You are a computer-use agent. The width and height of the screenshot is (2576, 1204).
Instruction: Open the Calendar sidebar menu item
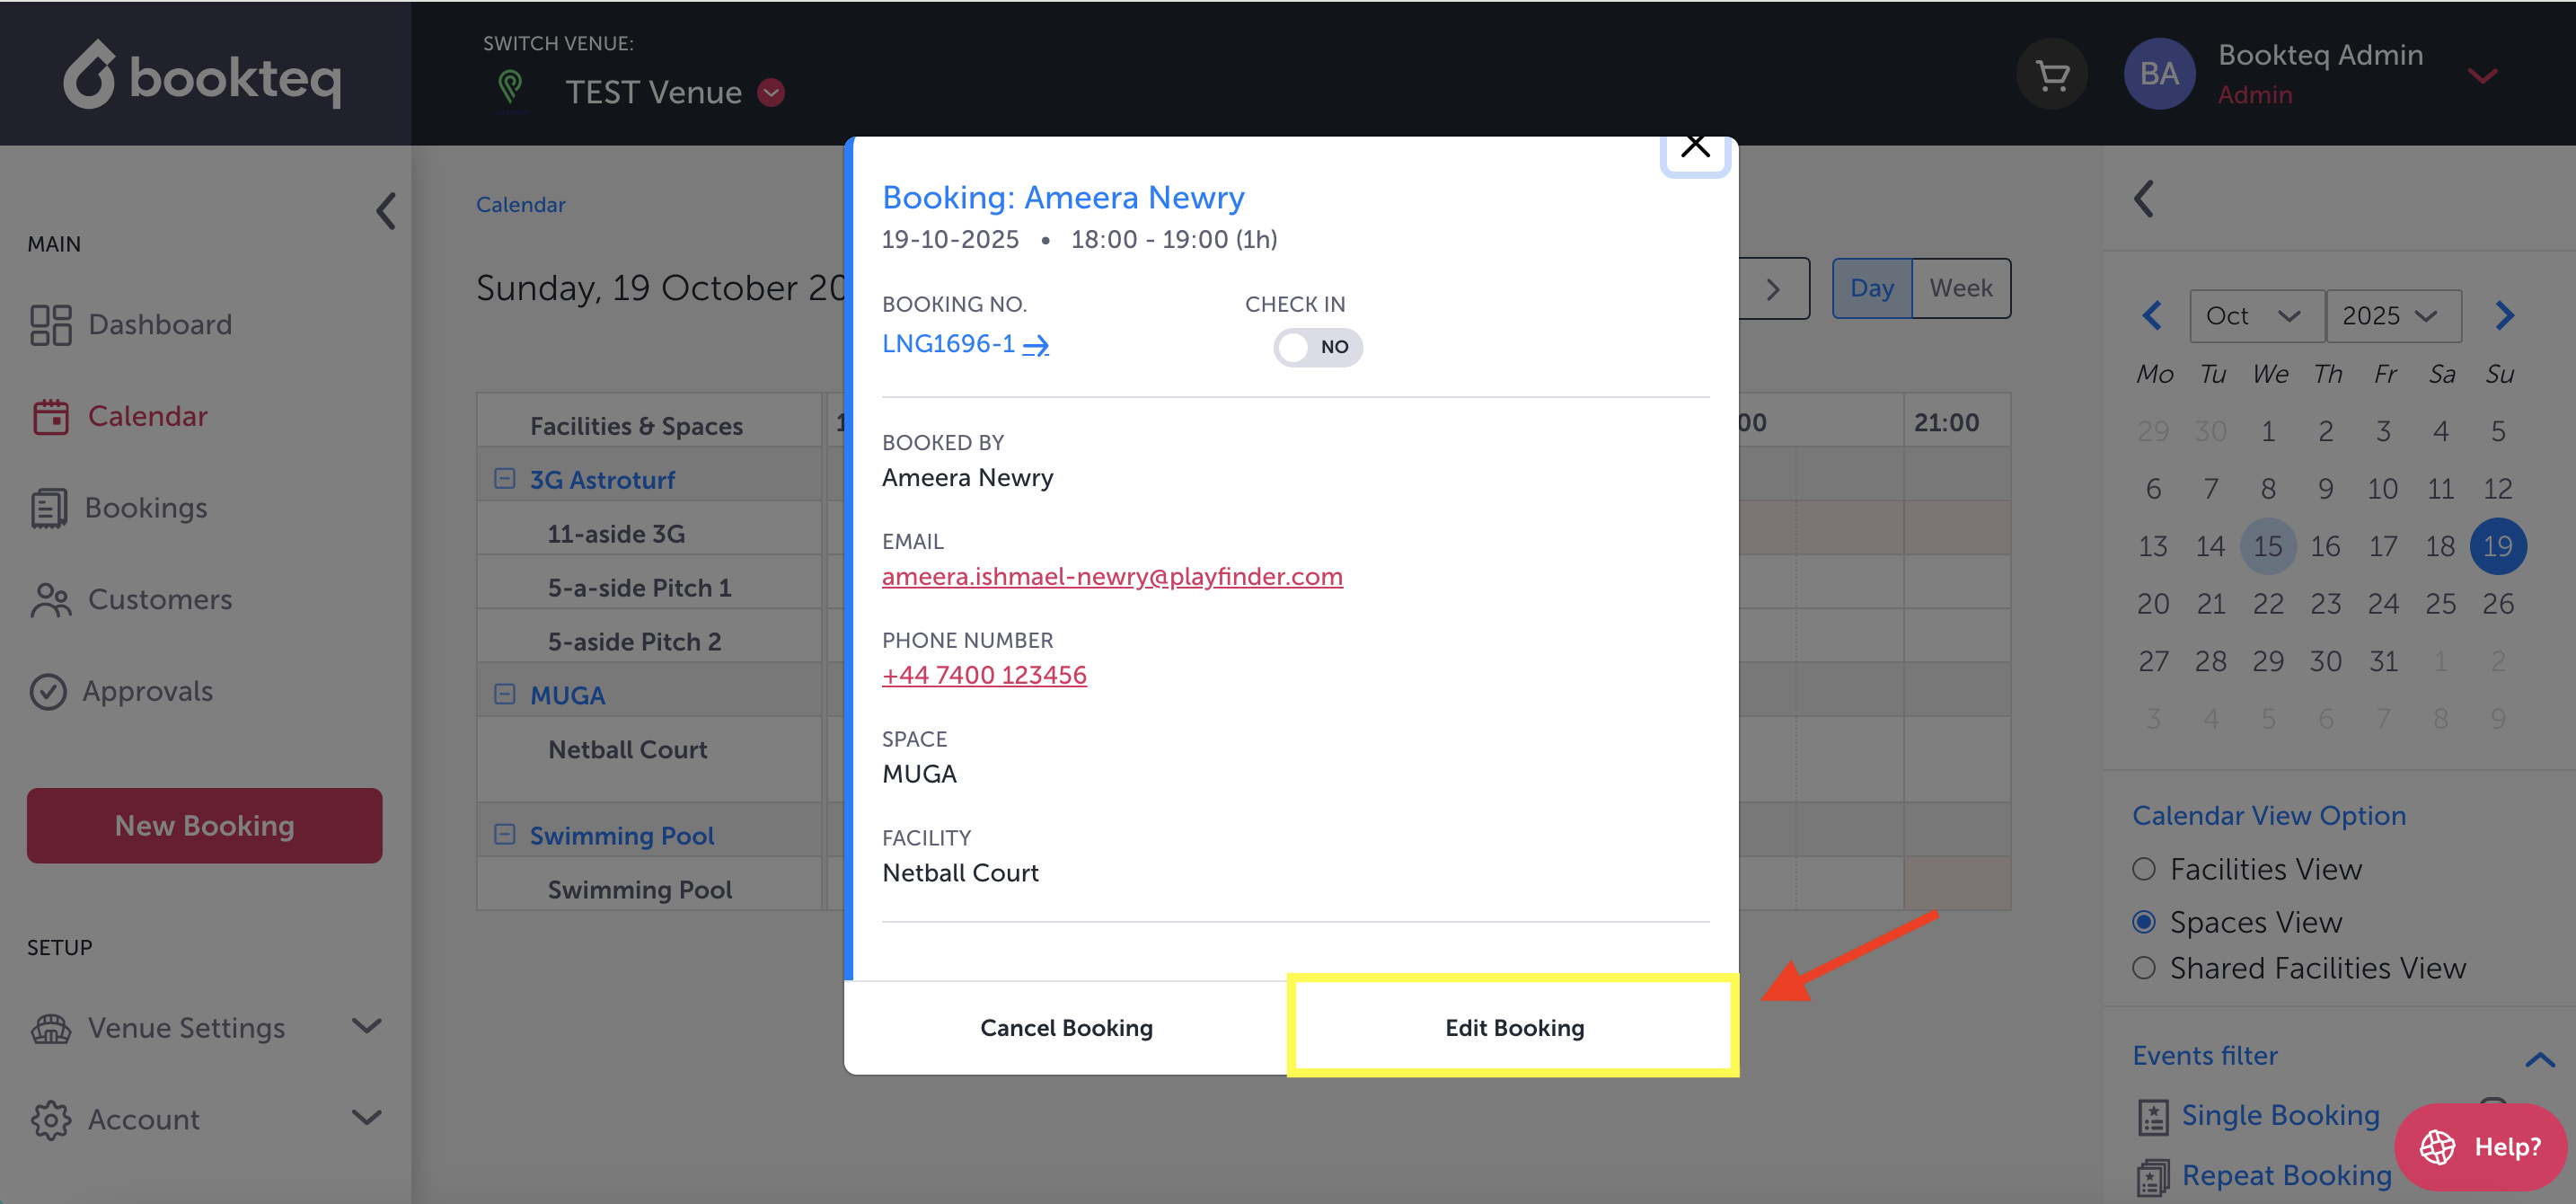[x=147, y=416]
